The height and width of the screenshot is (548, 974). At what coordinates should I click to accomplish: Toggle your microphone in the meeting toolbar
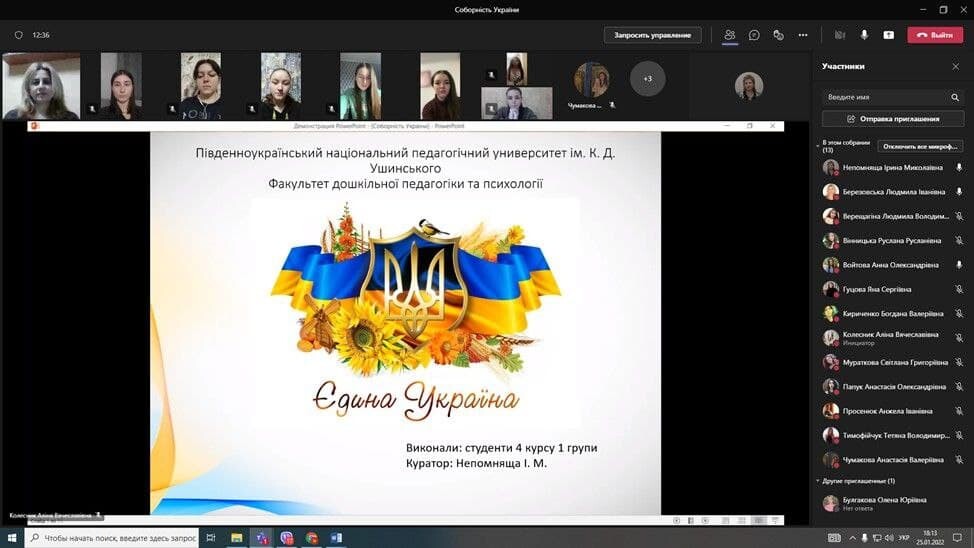tap(864, 35)
